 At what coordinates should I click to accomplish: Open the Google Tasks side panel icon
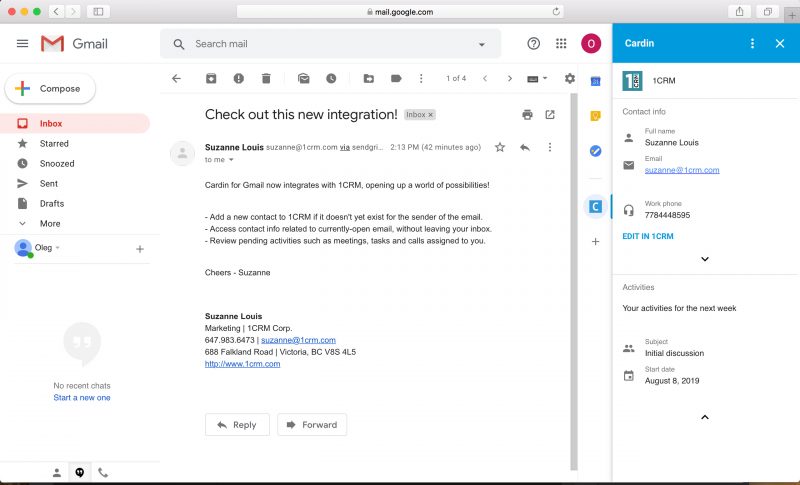(x=595, y=151)
